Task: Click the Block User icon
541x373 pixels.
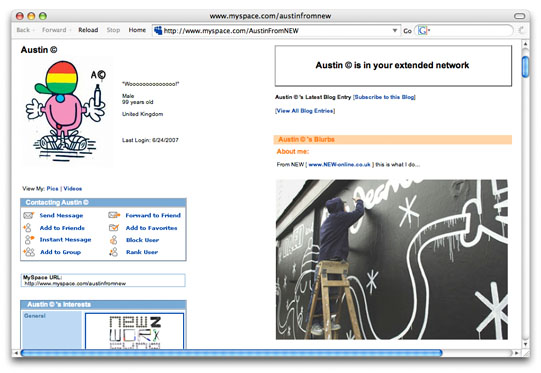Action: point(114,240)
